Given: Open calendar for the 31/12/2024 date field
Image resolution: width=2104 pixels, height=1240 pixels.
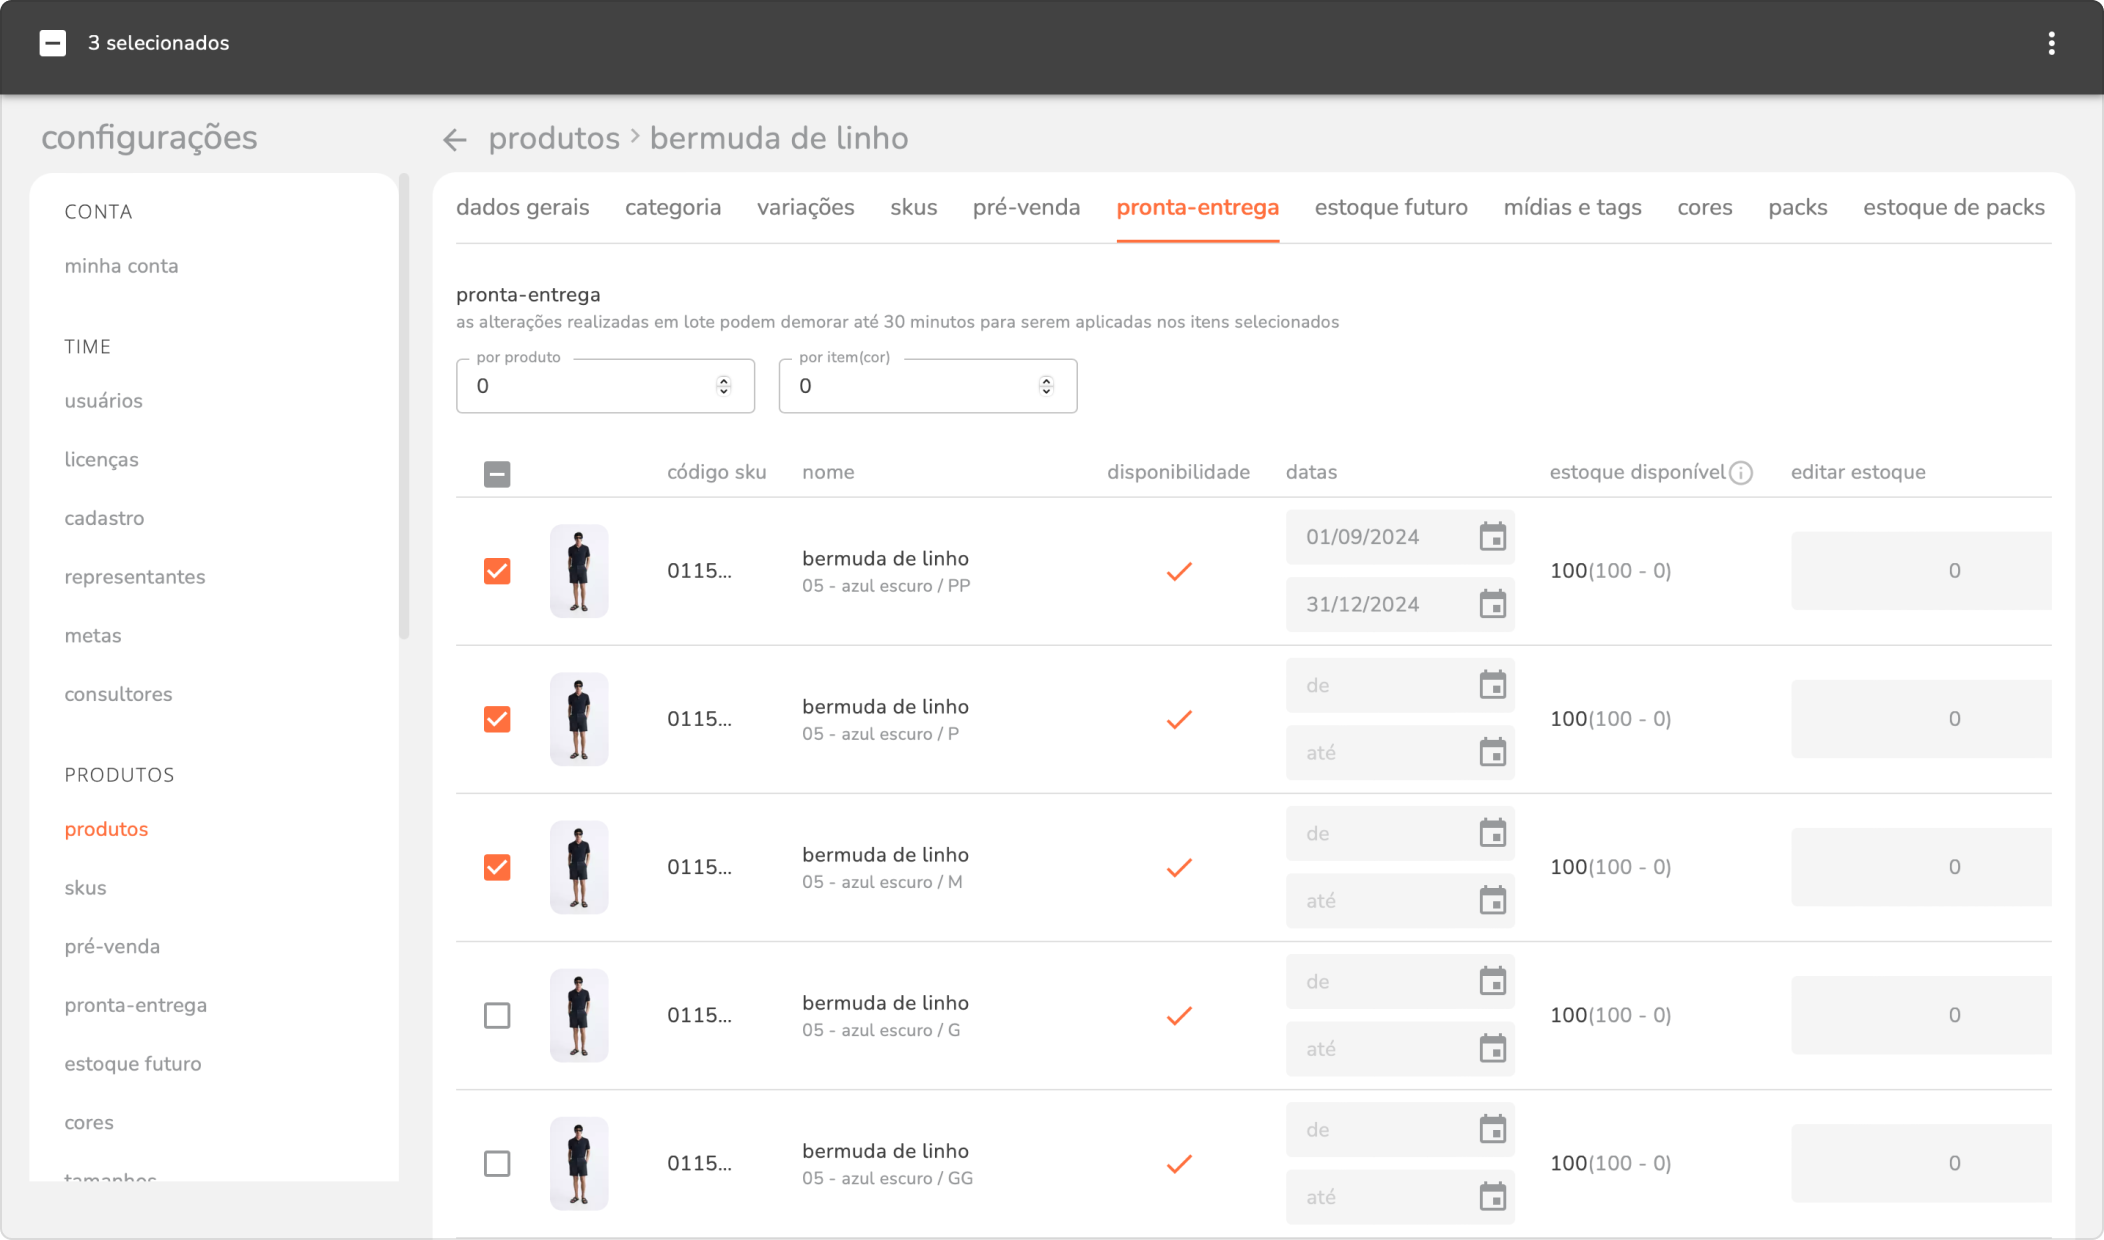Looking at the screenshot, I should tap(1492, 604).
